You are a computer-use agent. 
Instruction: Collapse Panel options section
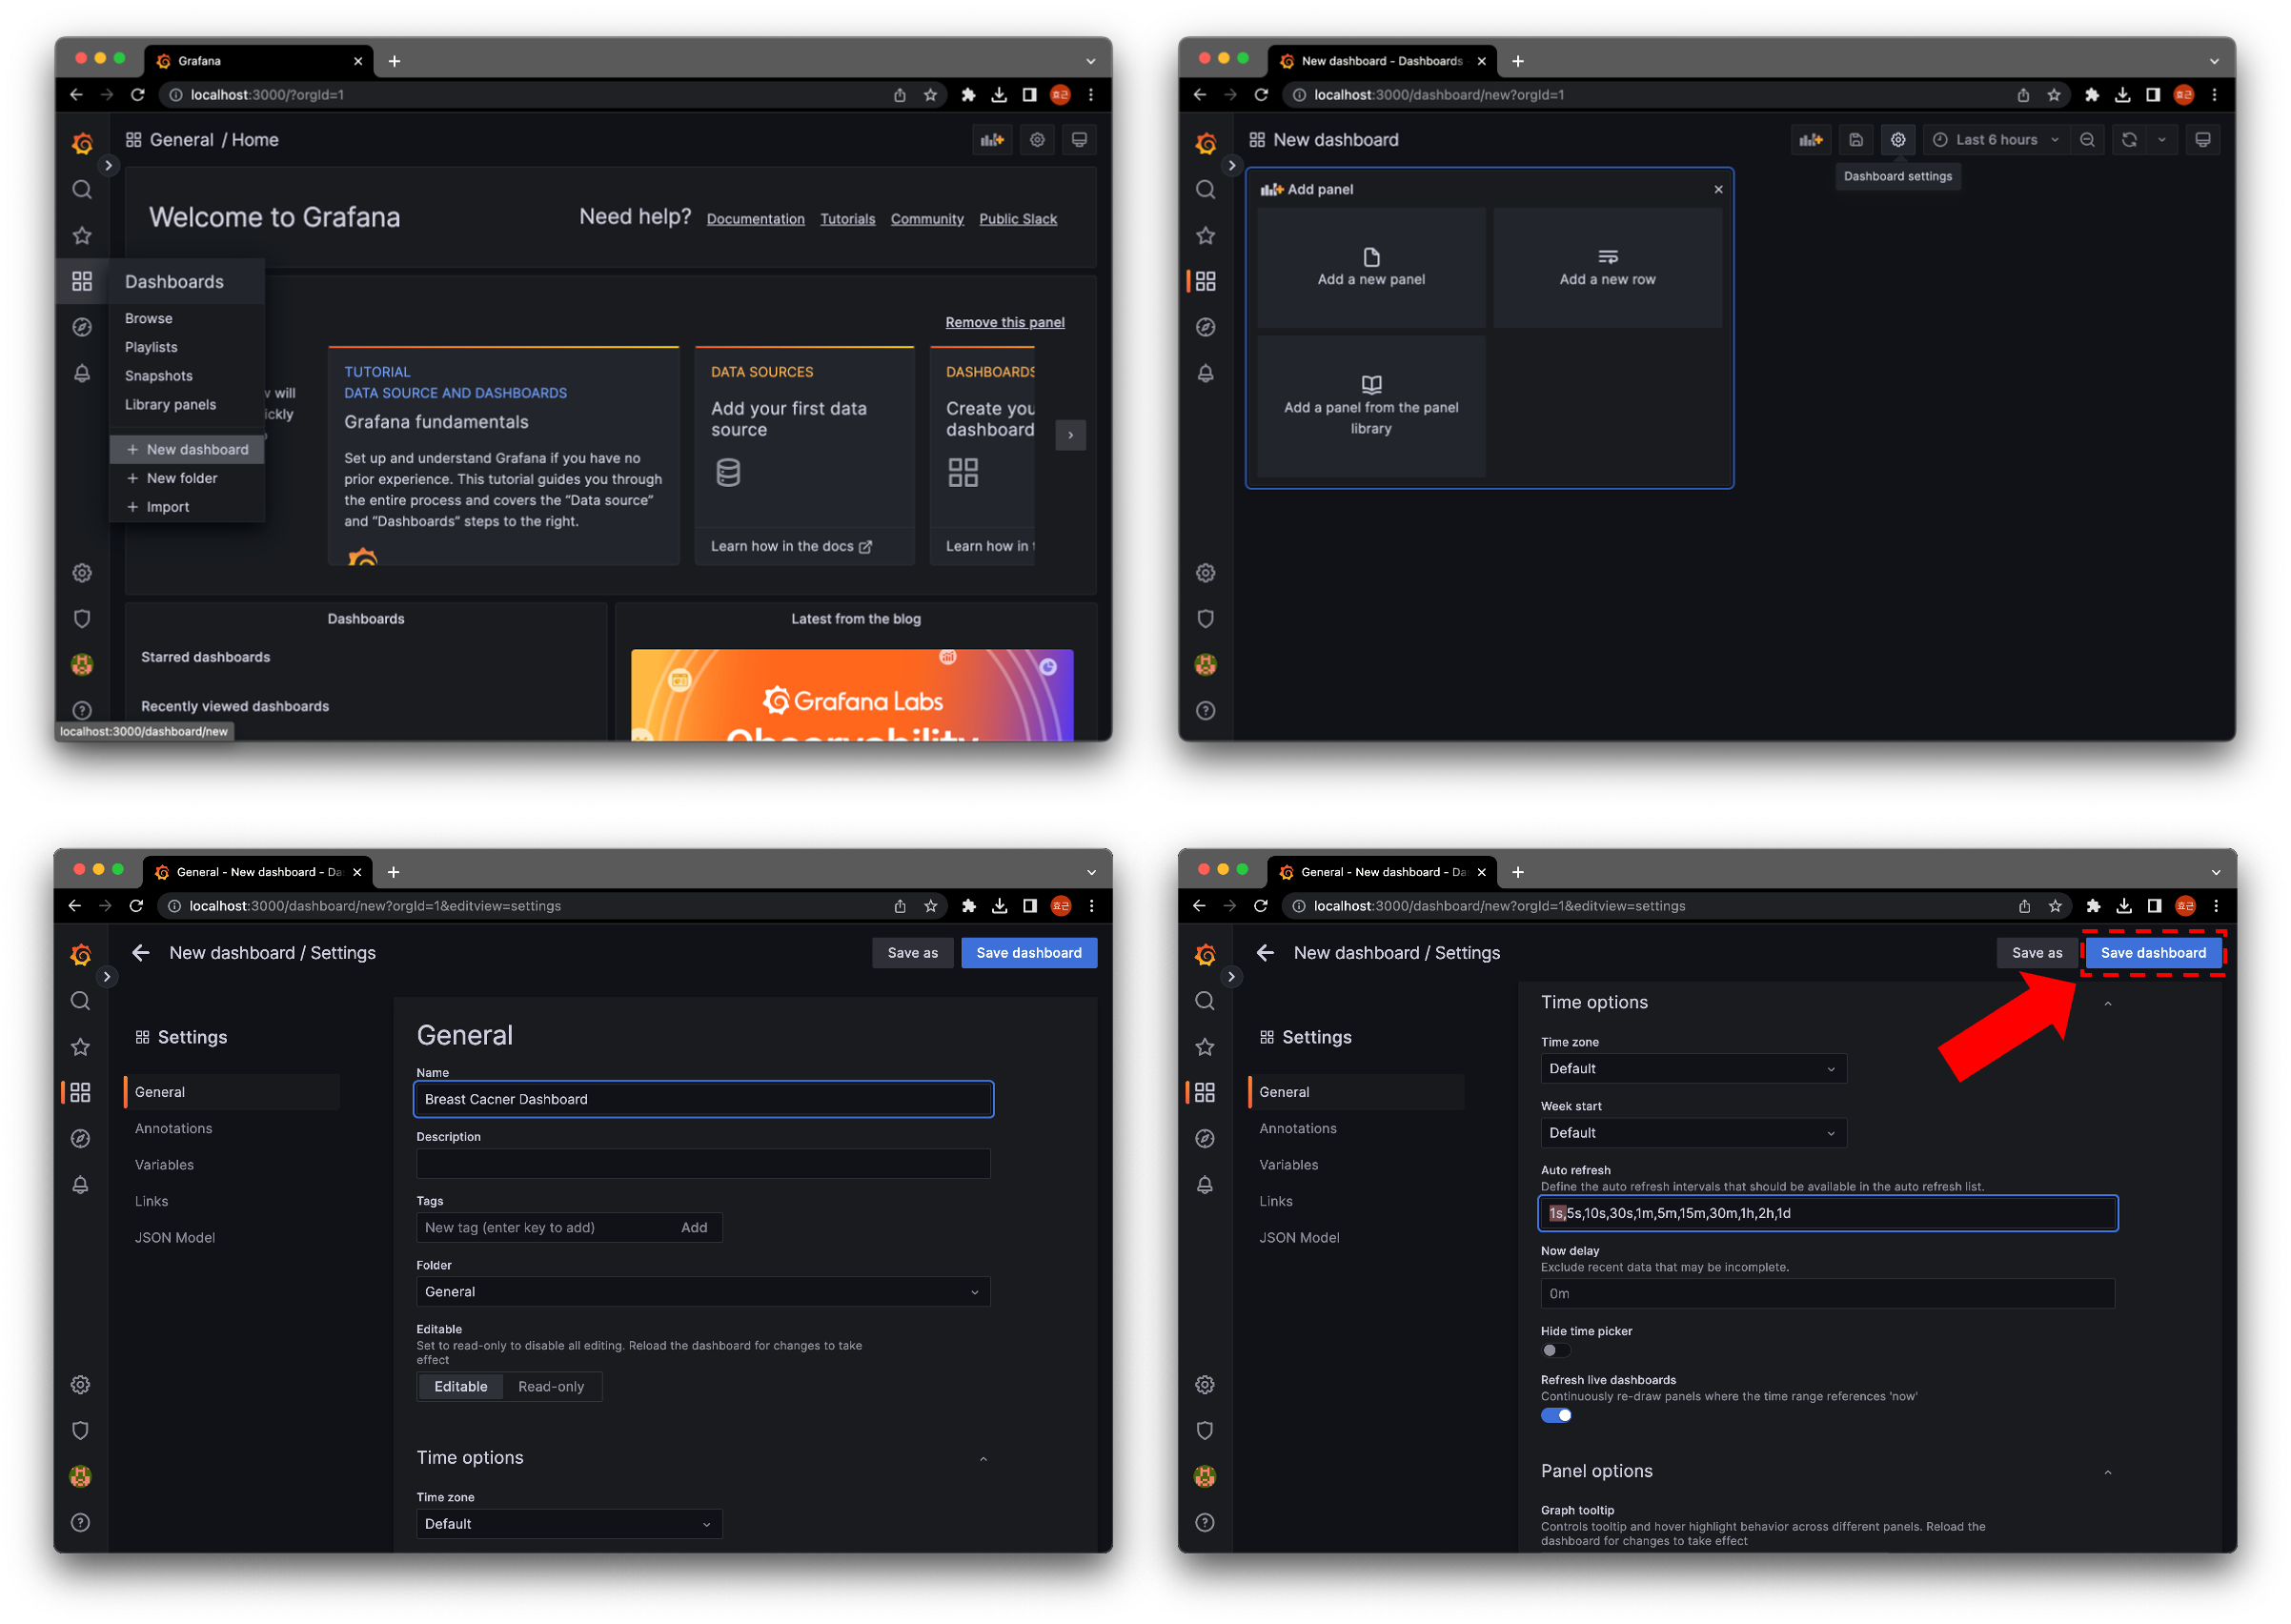click(x=2107, y=1472)
